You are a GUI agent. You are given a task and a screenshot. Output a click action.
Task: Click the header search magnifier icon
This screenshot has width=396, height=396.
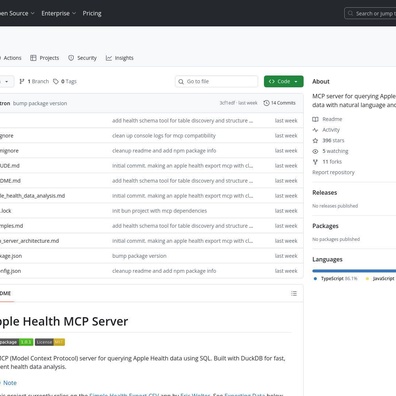[350, 13]
